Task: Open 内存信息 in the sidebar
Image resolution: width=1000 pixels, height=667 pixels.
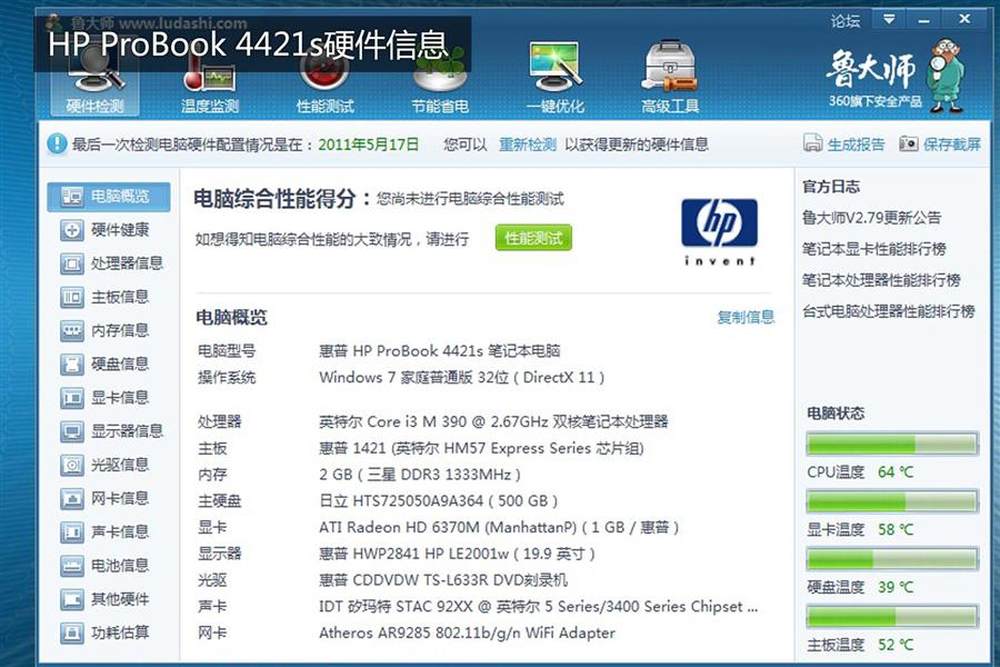Action: tap(105, 330)
